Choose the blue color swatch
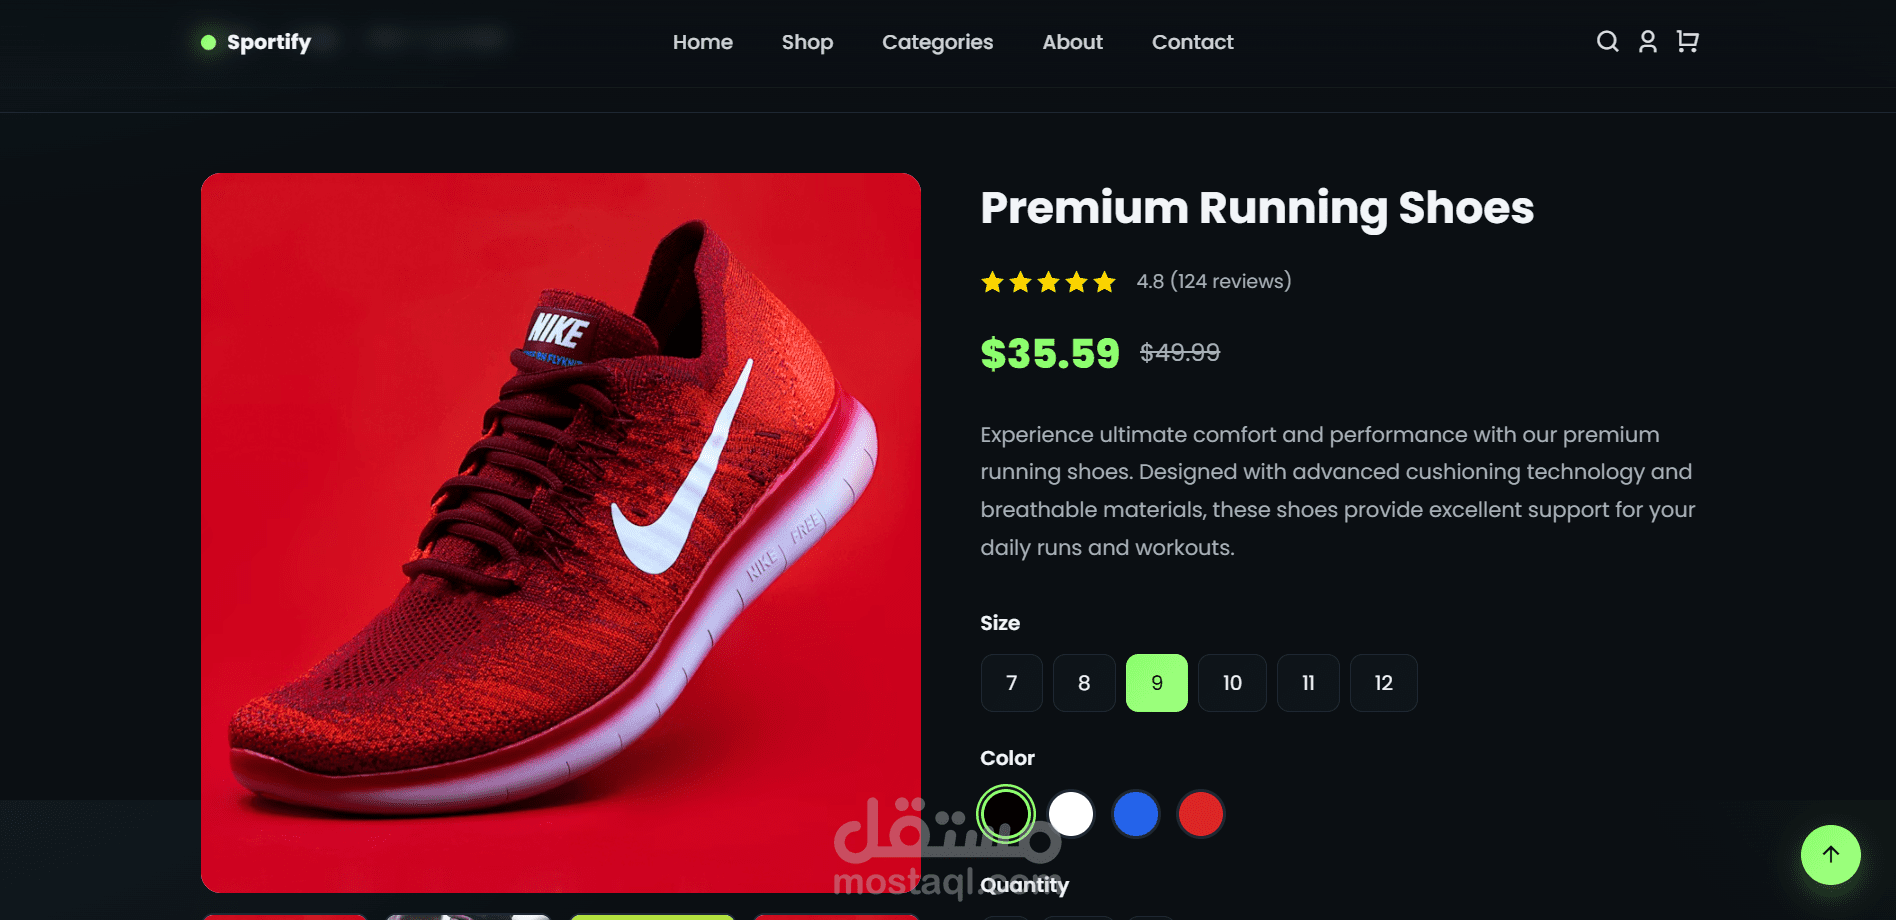The image size is (1896, 920). [1136, 814]
